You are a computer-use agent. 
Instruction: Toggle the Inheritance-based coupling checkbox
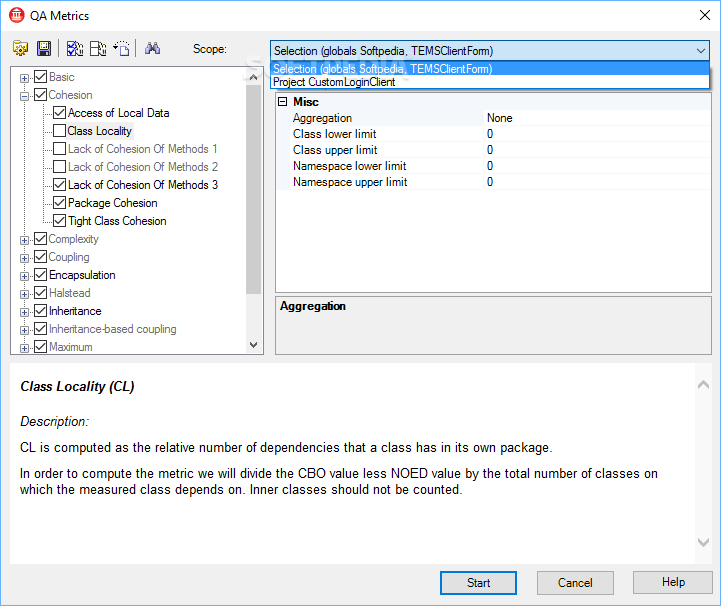(40, 329)
